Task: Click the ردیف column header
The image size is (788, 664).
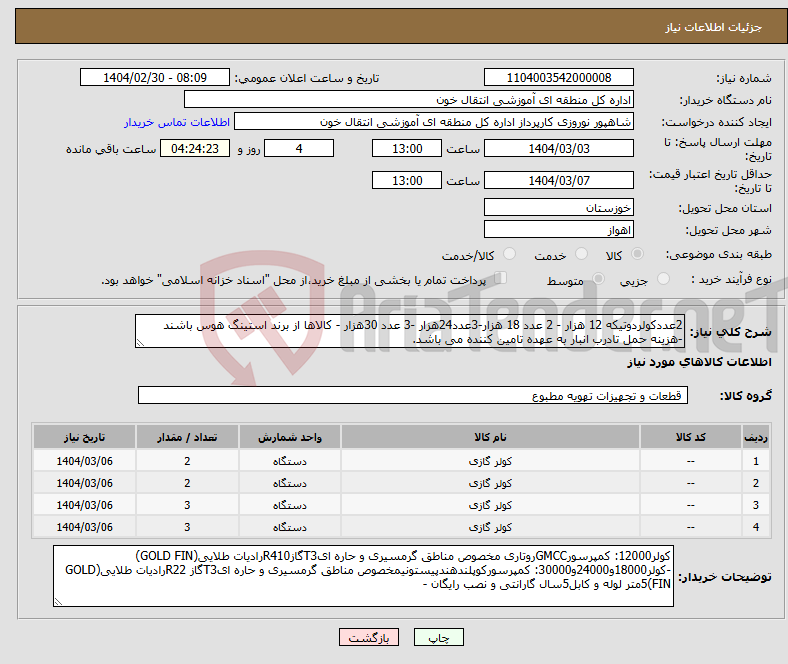Action: point(755,437)
